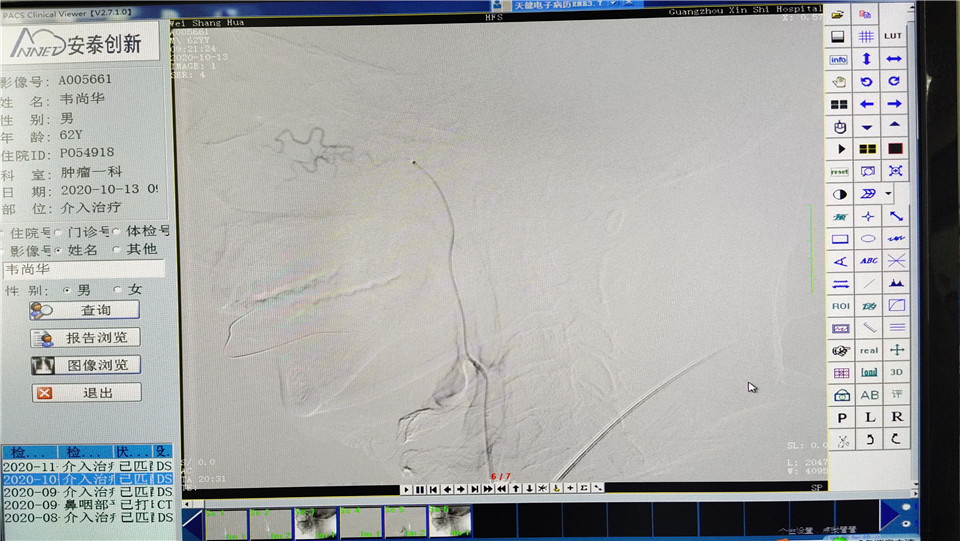Enable the 3D view tool

tap(896, 372)
